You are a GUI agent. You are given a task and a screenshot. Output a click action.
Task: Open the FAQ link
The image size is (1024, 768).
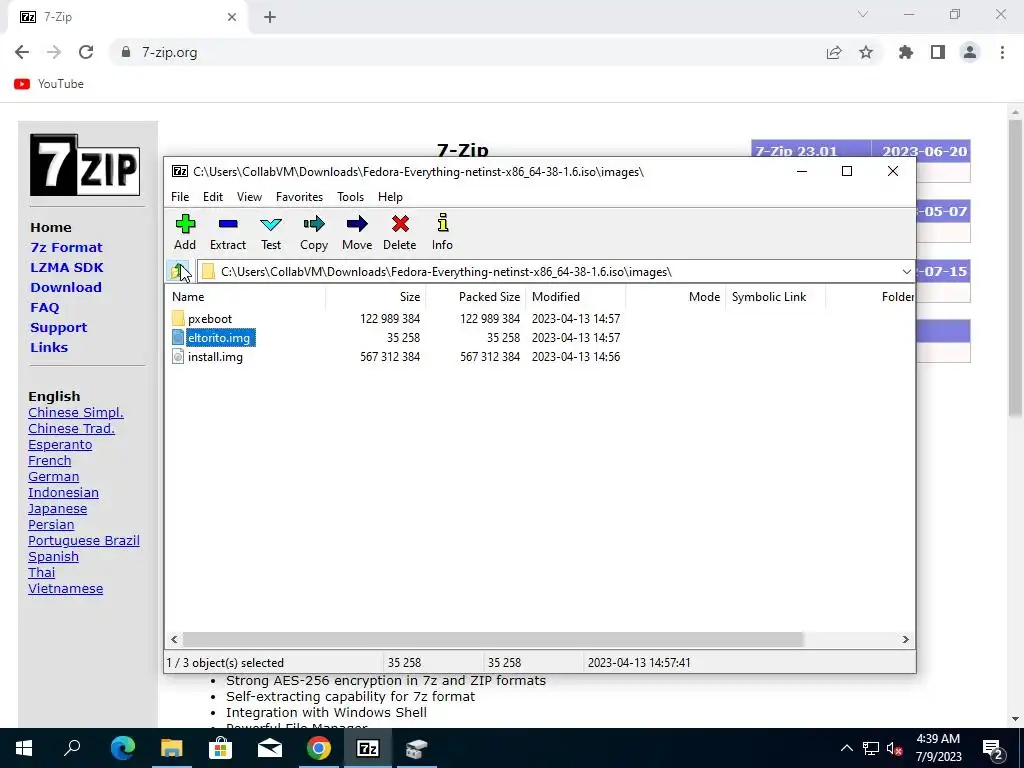[x=44, y=308]
